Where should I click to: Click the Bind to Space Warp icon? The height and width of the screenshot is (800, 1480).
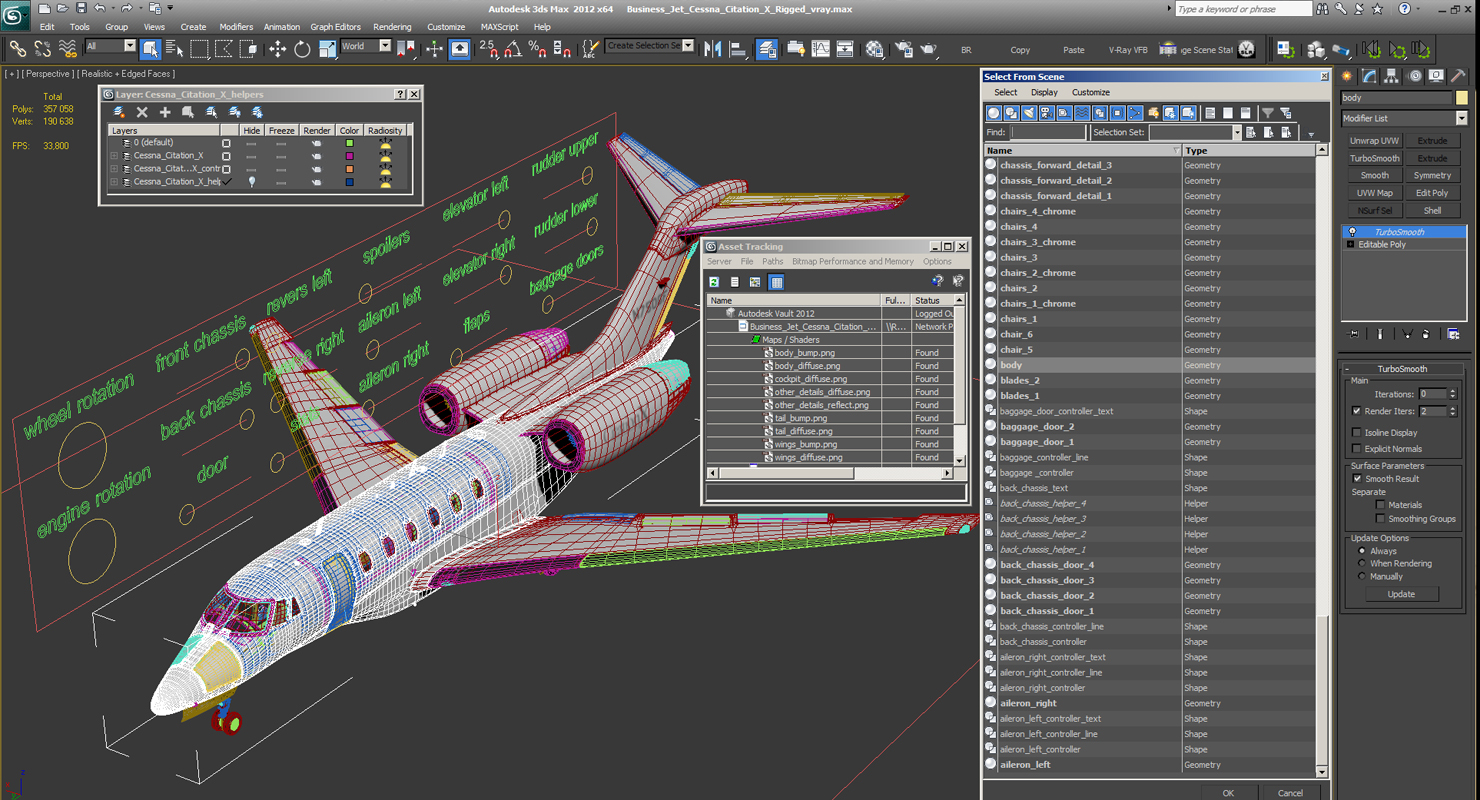point(67,48)
